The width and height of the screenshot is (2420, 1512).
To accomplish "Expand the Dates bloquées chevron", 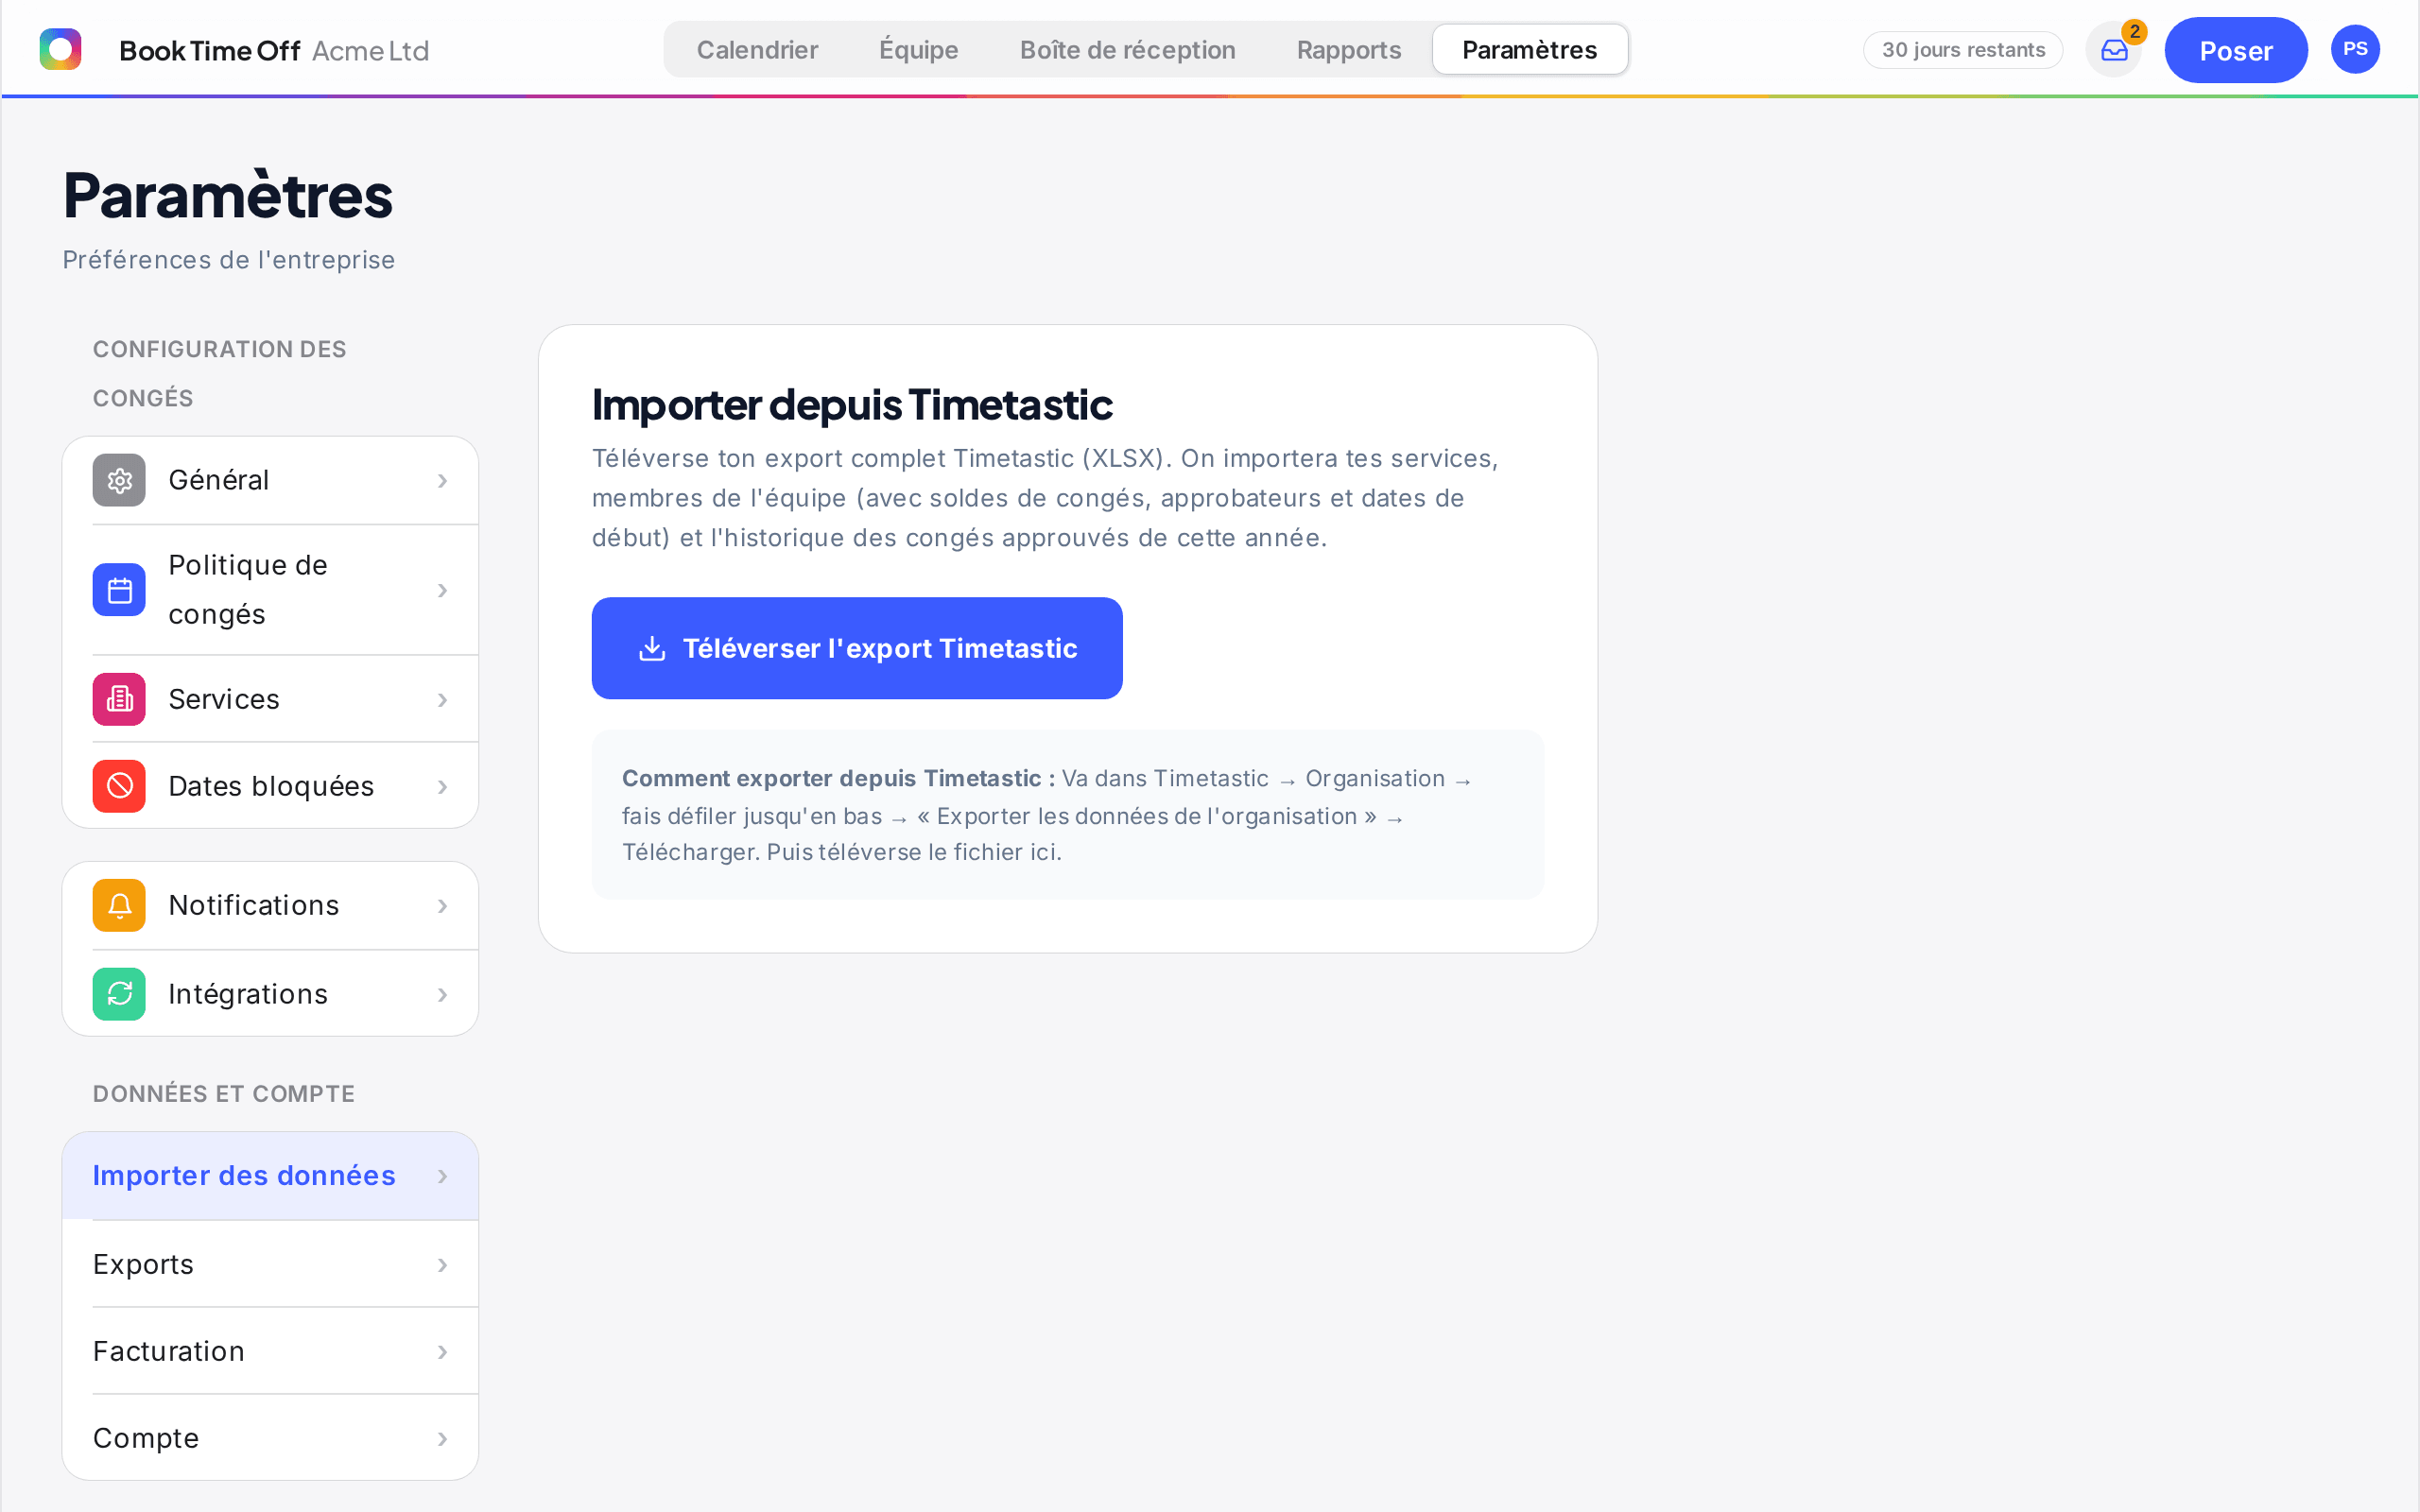I will pyautogui.click(x=442, y=787).
